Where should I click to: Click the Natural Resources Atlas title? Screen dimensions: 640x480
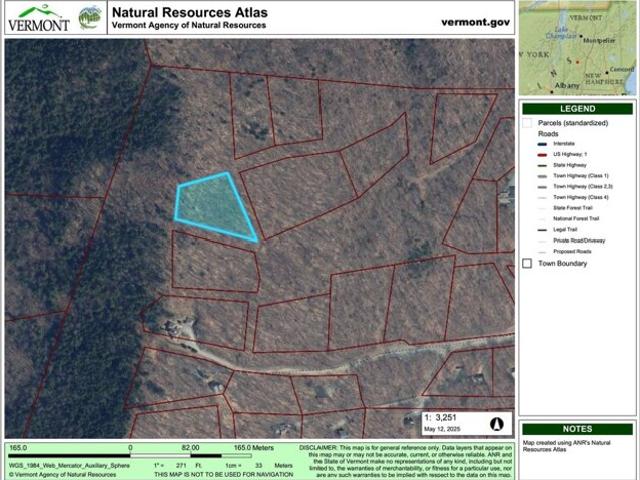(x=190, y=12)
